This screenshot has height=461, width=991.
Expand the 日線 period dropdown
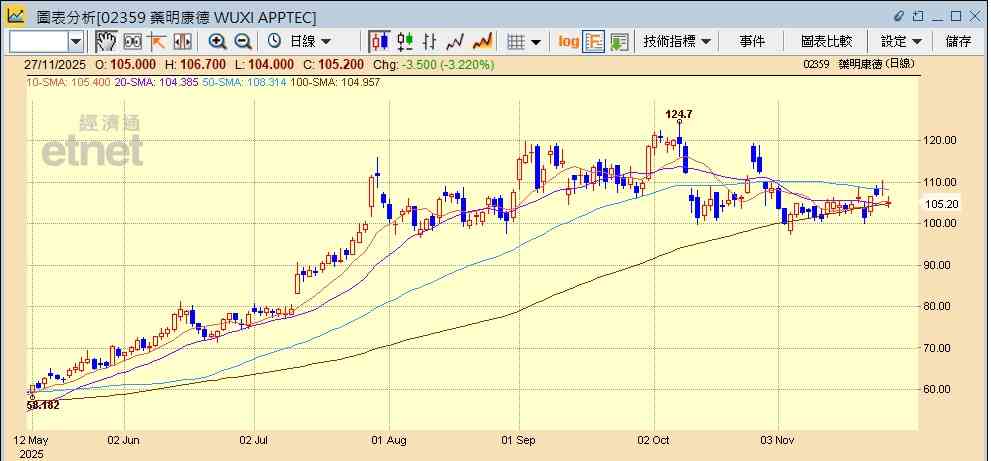click(x=310, y=41)
